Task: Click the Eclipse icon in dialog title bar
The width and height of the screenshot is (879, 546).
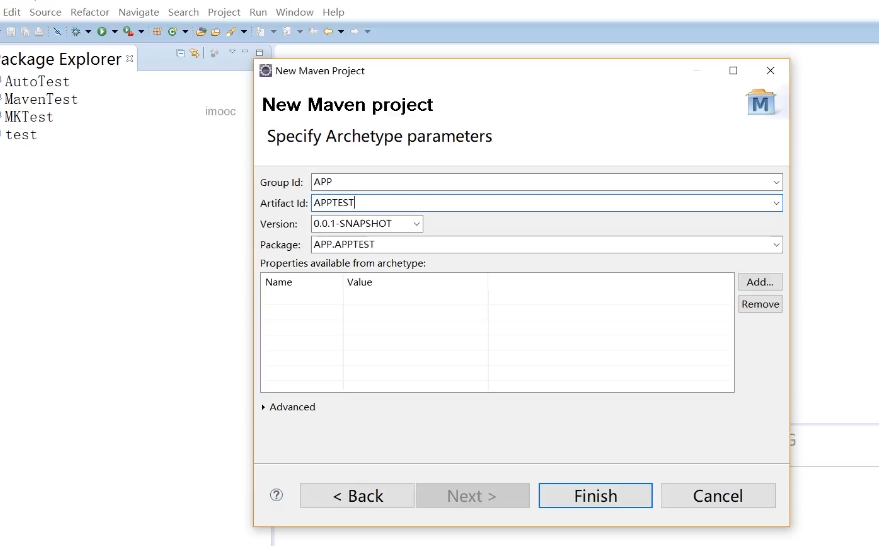Action: coord(266,71)
